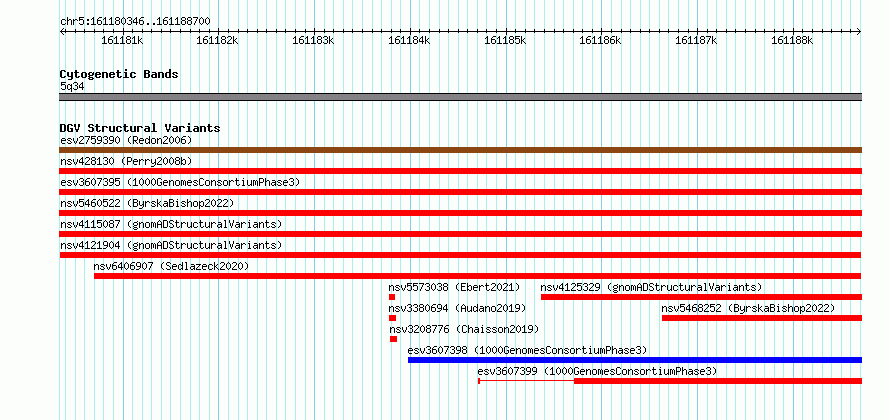Viewport: 890px width, 420px height.
Task: Click the red nsv5468252 variant bar
Action: pos(762,318)
